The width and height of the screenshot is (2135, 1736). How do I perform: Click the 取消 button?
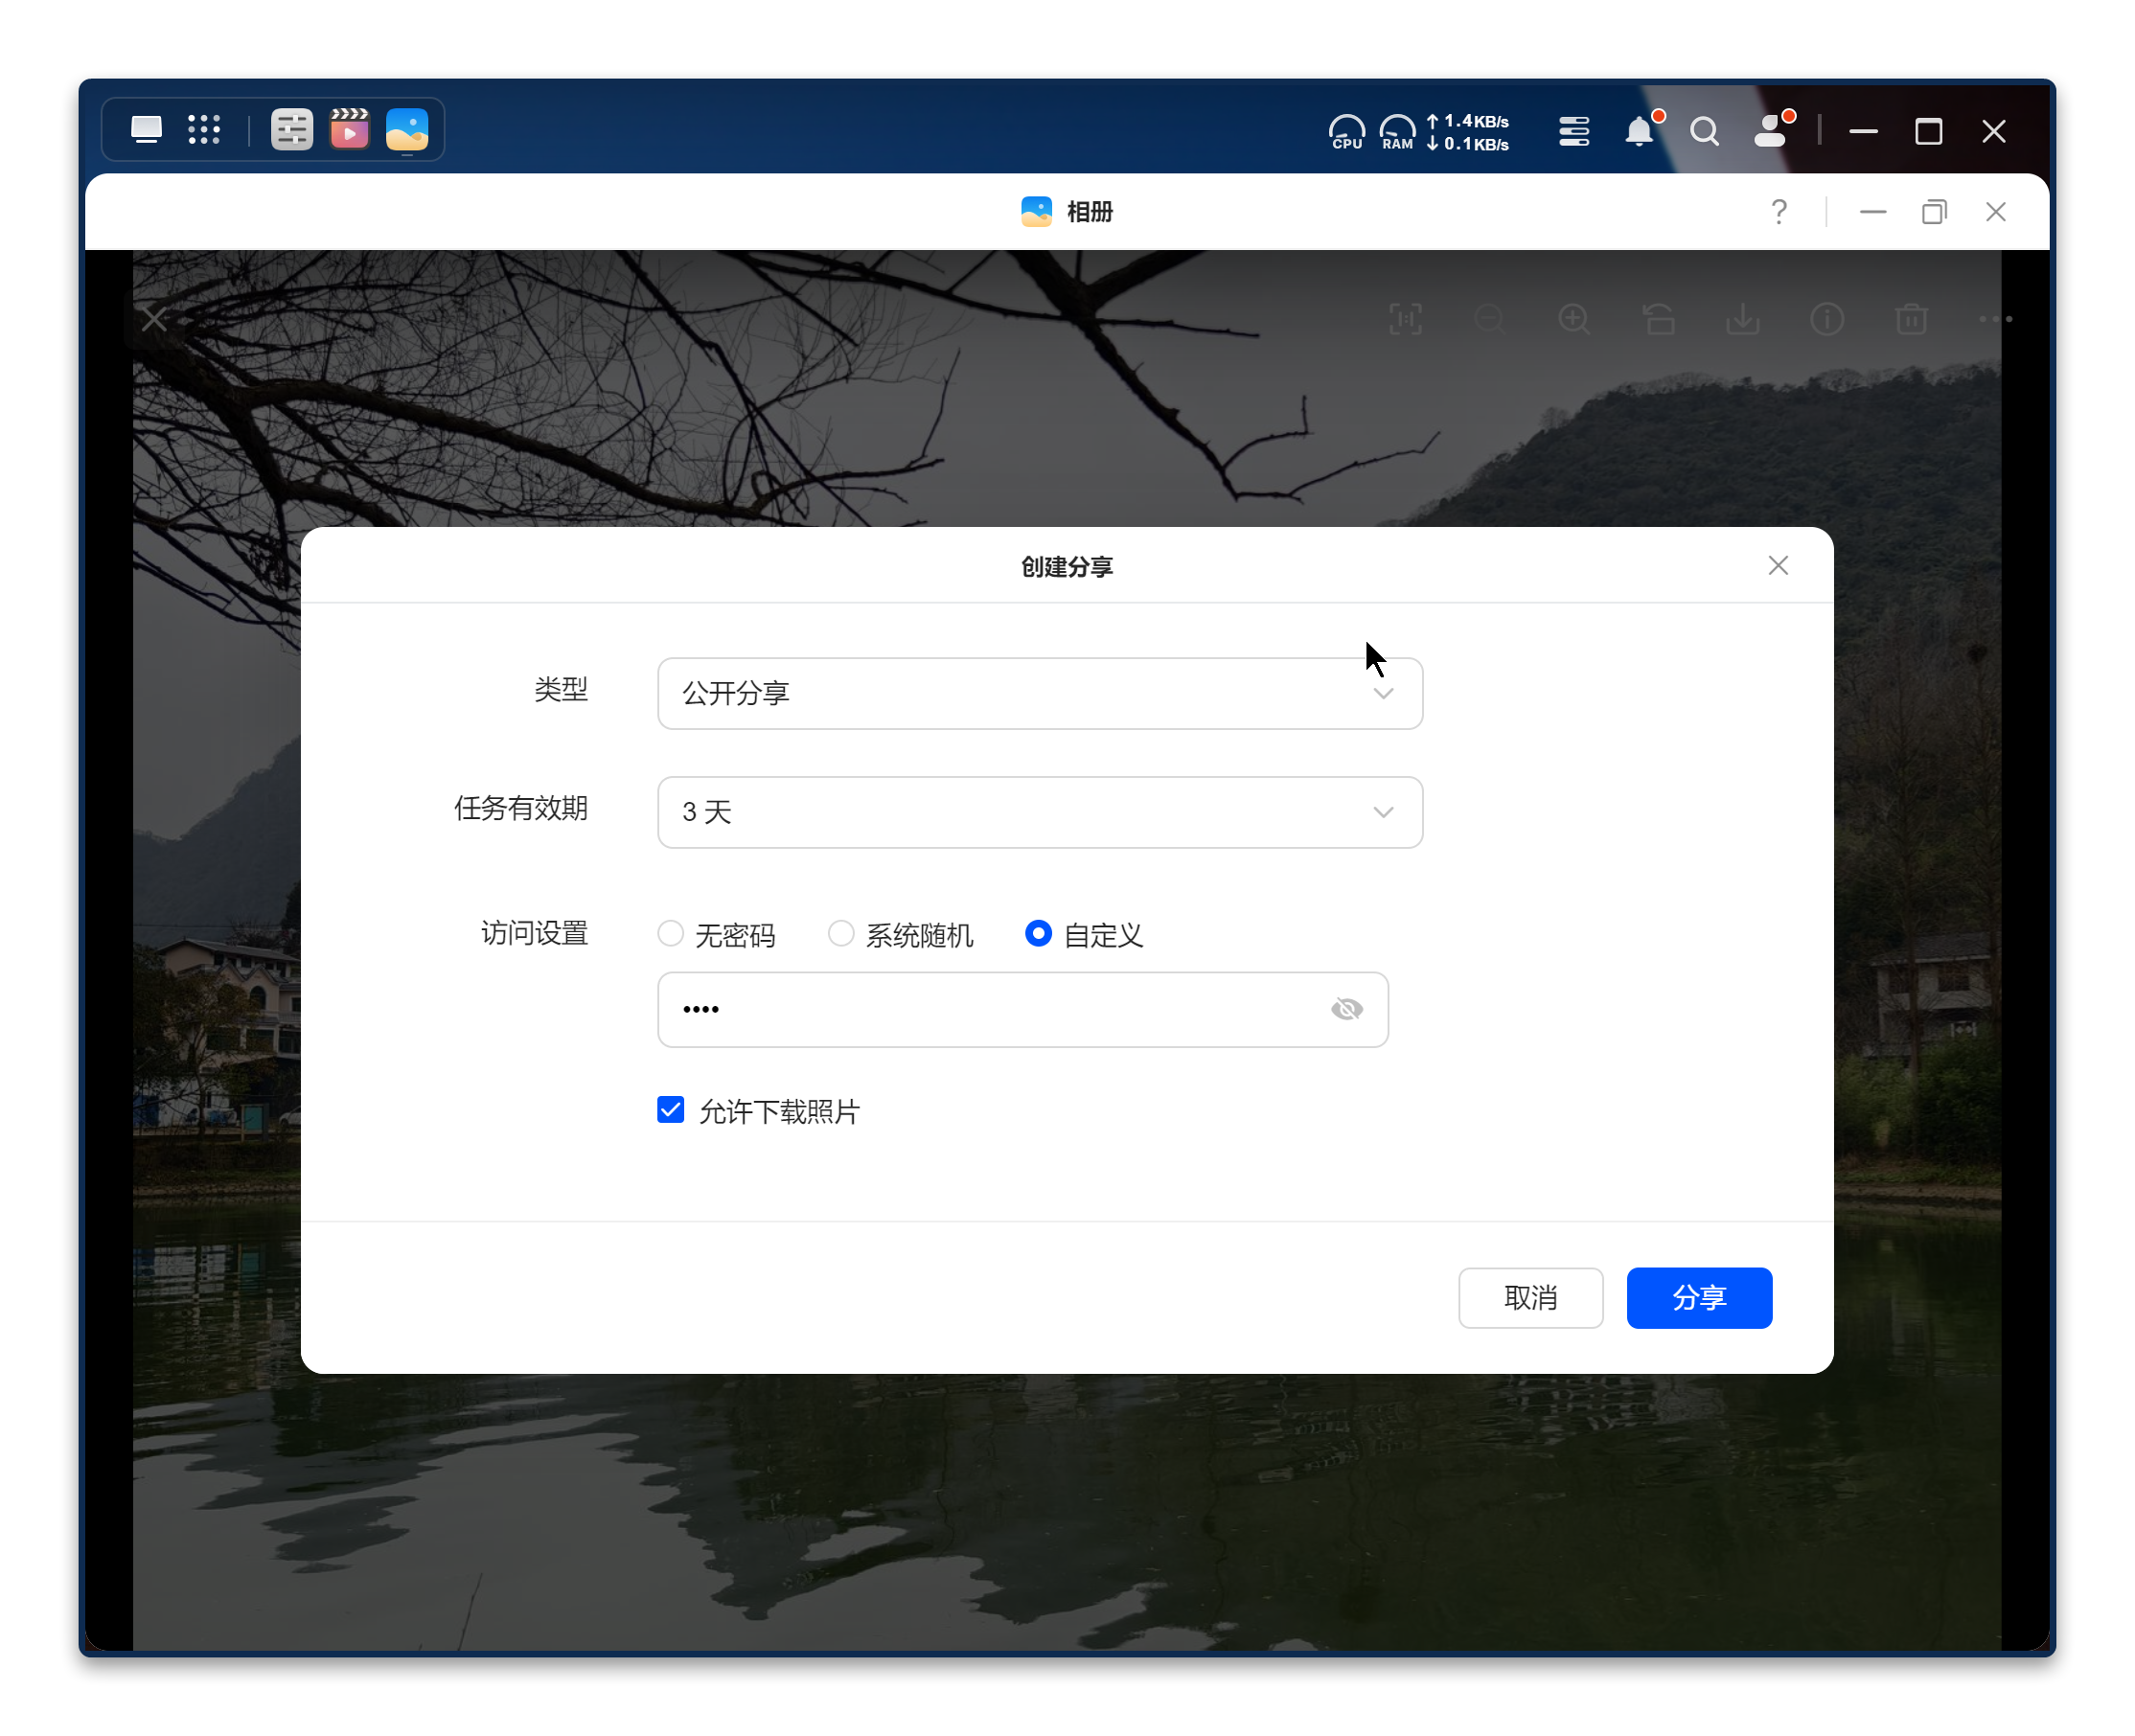pos(1530,1297)
